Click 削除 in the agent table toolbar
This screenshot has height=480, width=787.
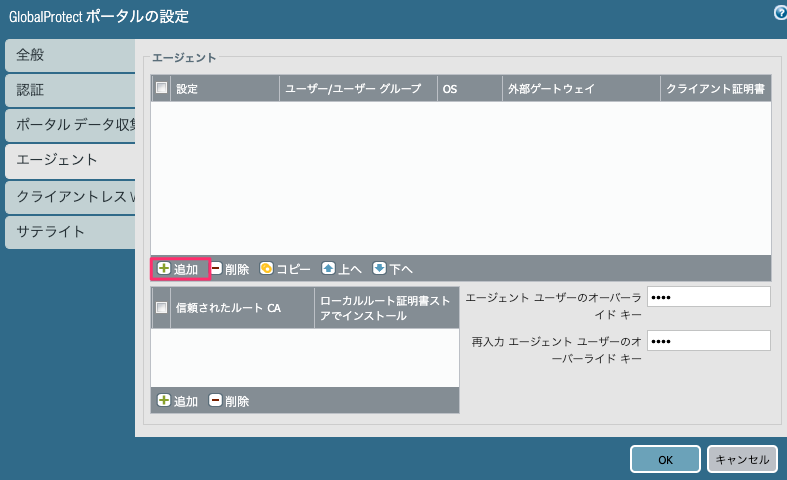click(x=230, y=269)
